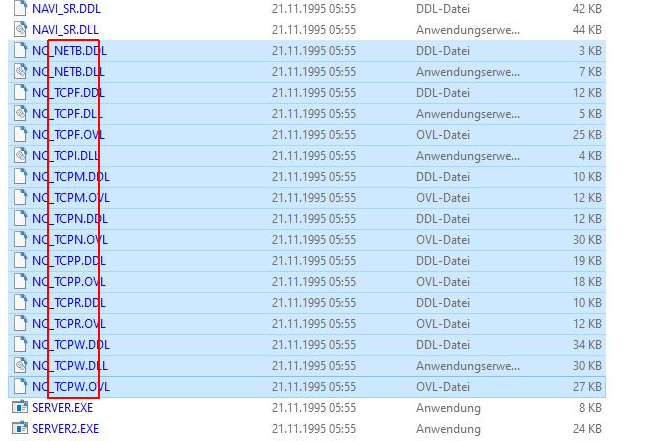The height and width of the screenshot is (441, 648).
Task: Click the 44 KB size of NAVI_SR.DLL
Action: pyautogui.click(x=587, y=30)
